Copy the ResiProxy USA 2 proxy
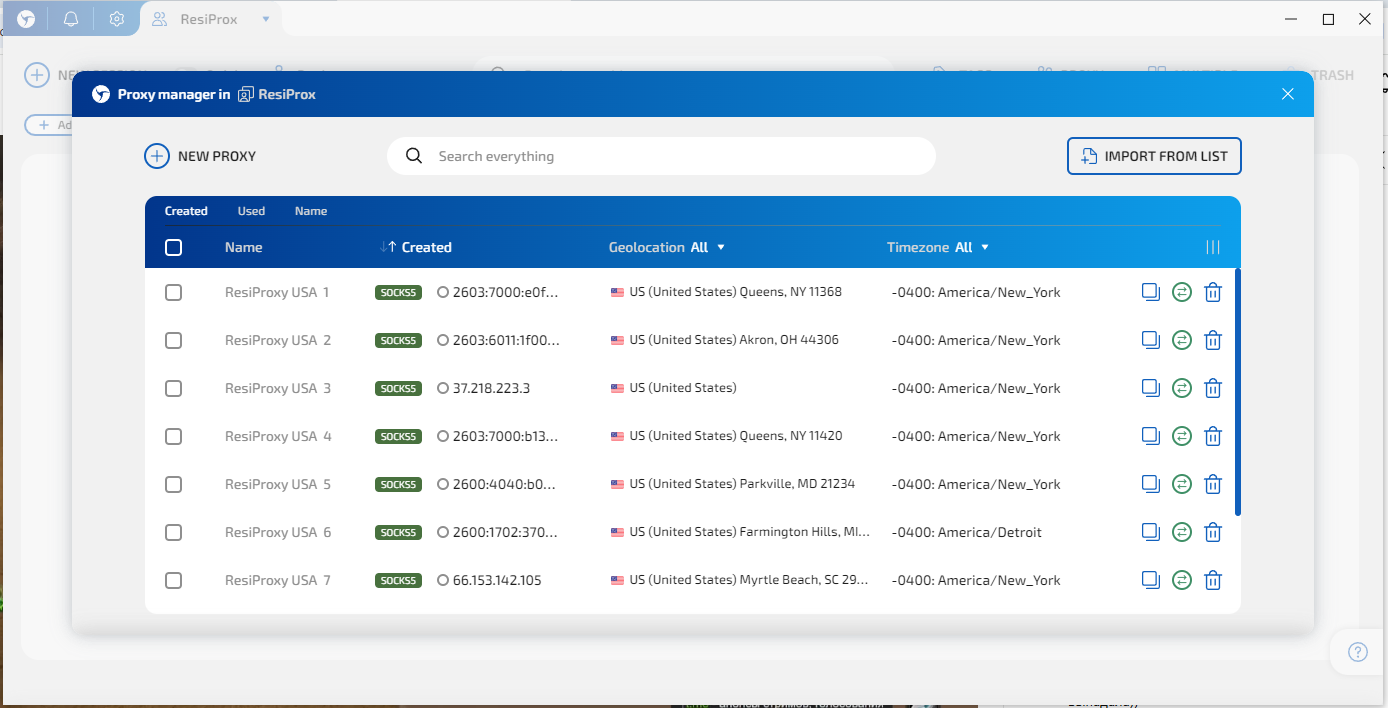 click(x=1151, y=340)
